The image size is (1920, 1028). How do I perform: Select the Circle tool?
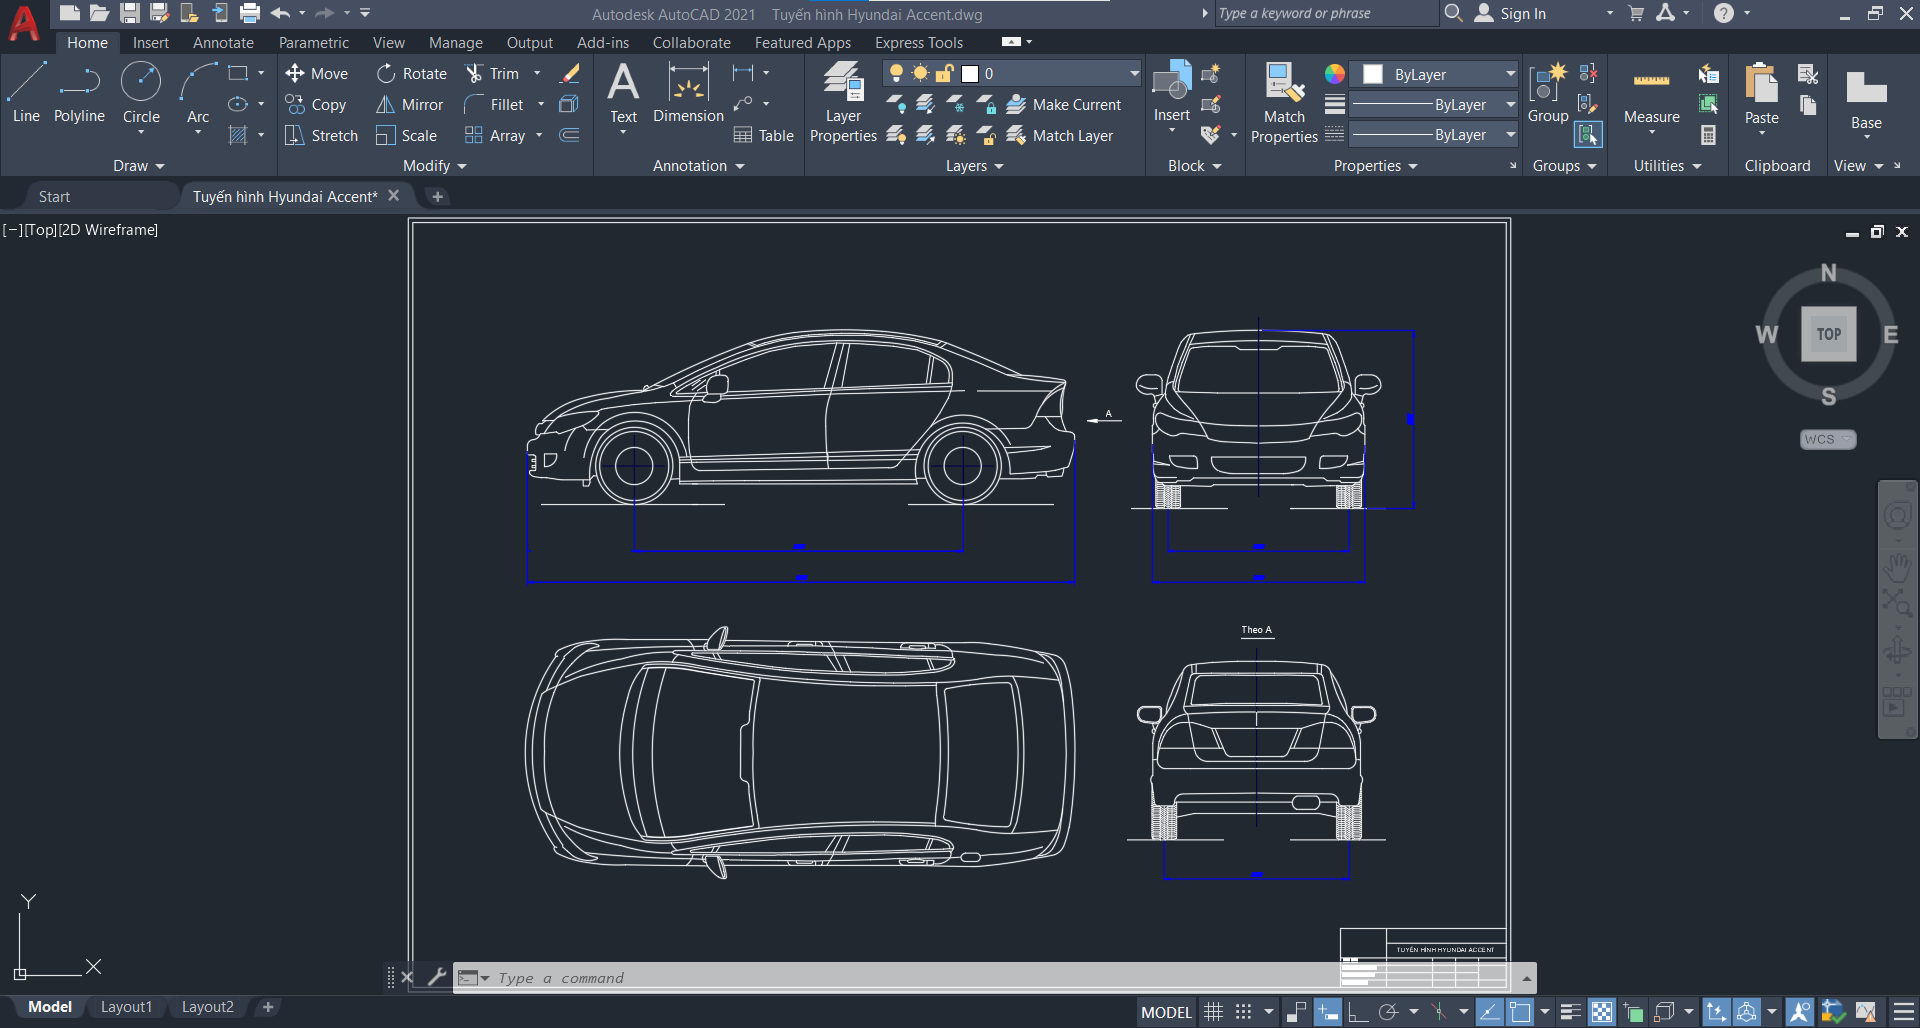[x=141, y=92]
